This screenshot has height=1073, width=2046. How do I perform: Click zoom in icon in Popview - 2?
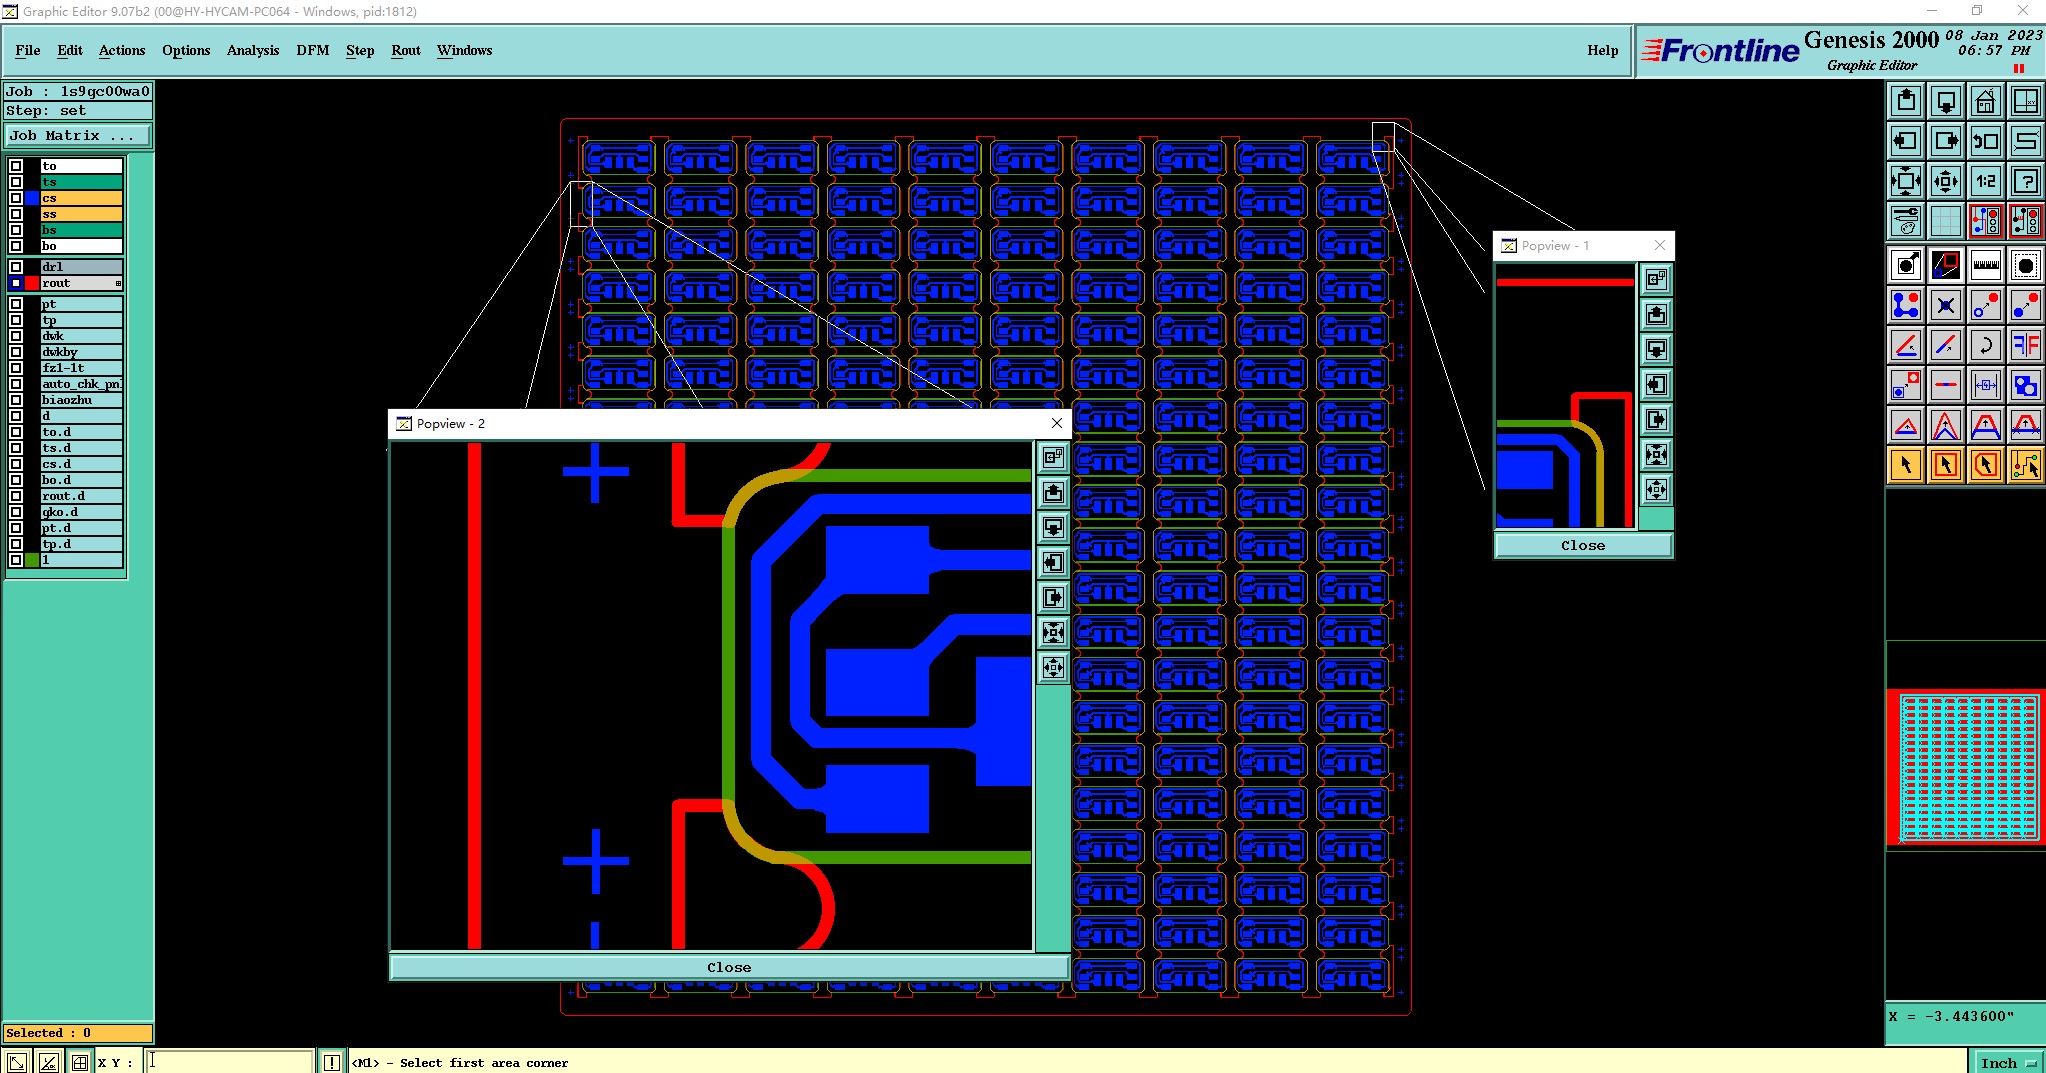tap(1054, 632)
